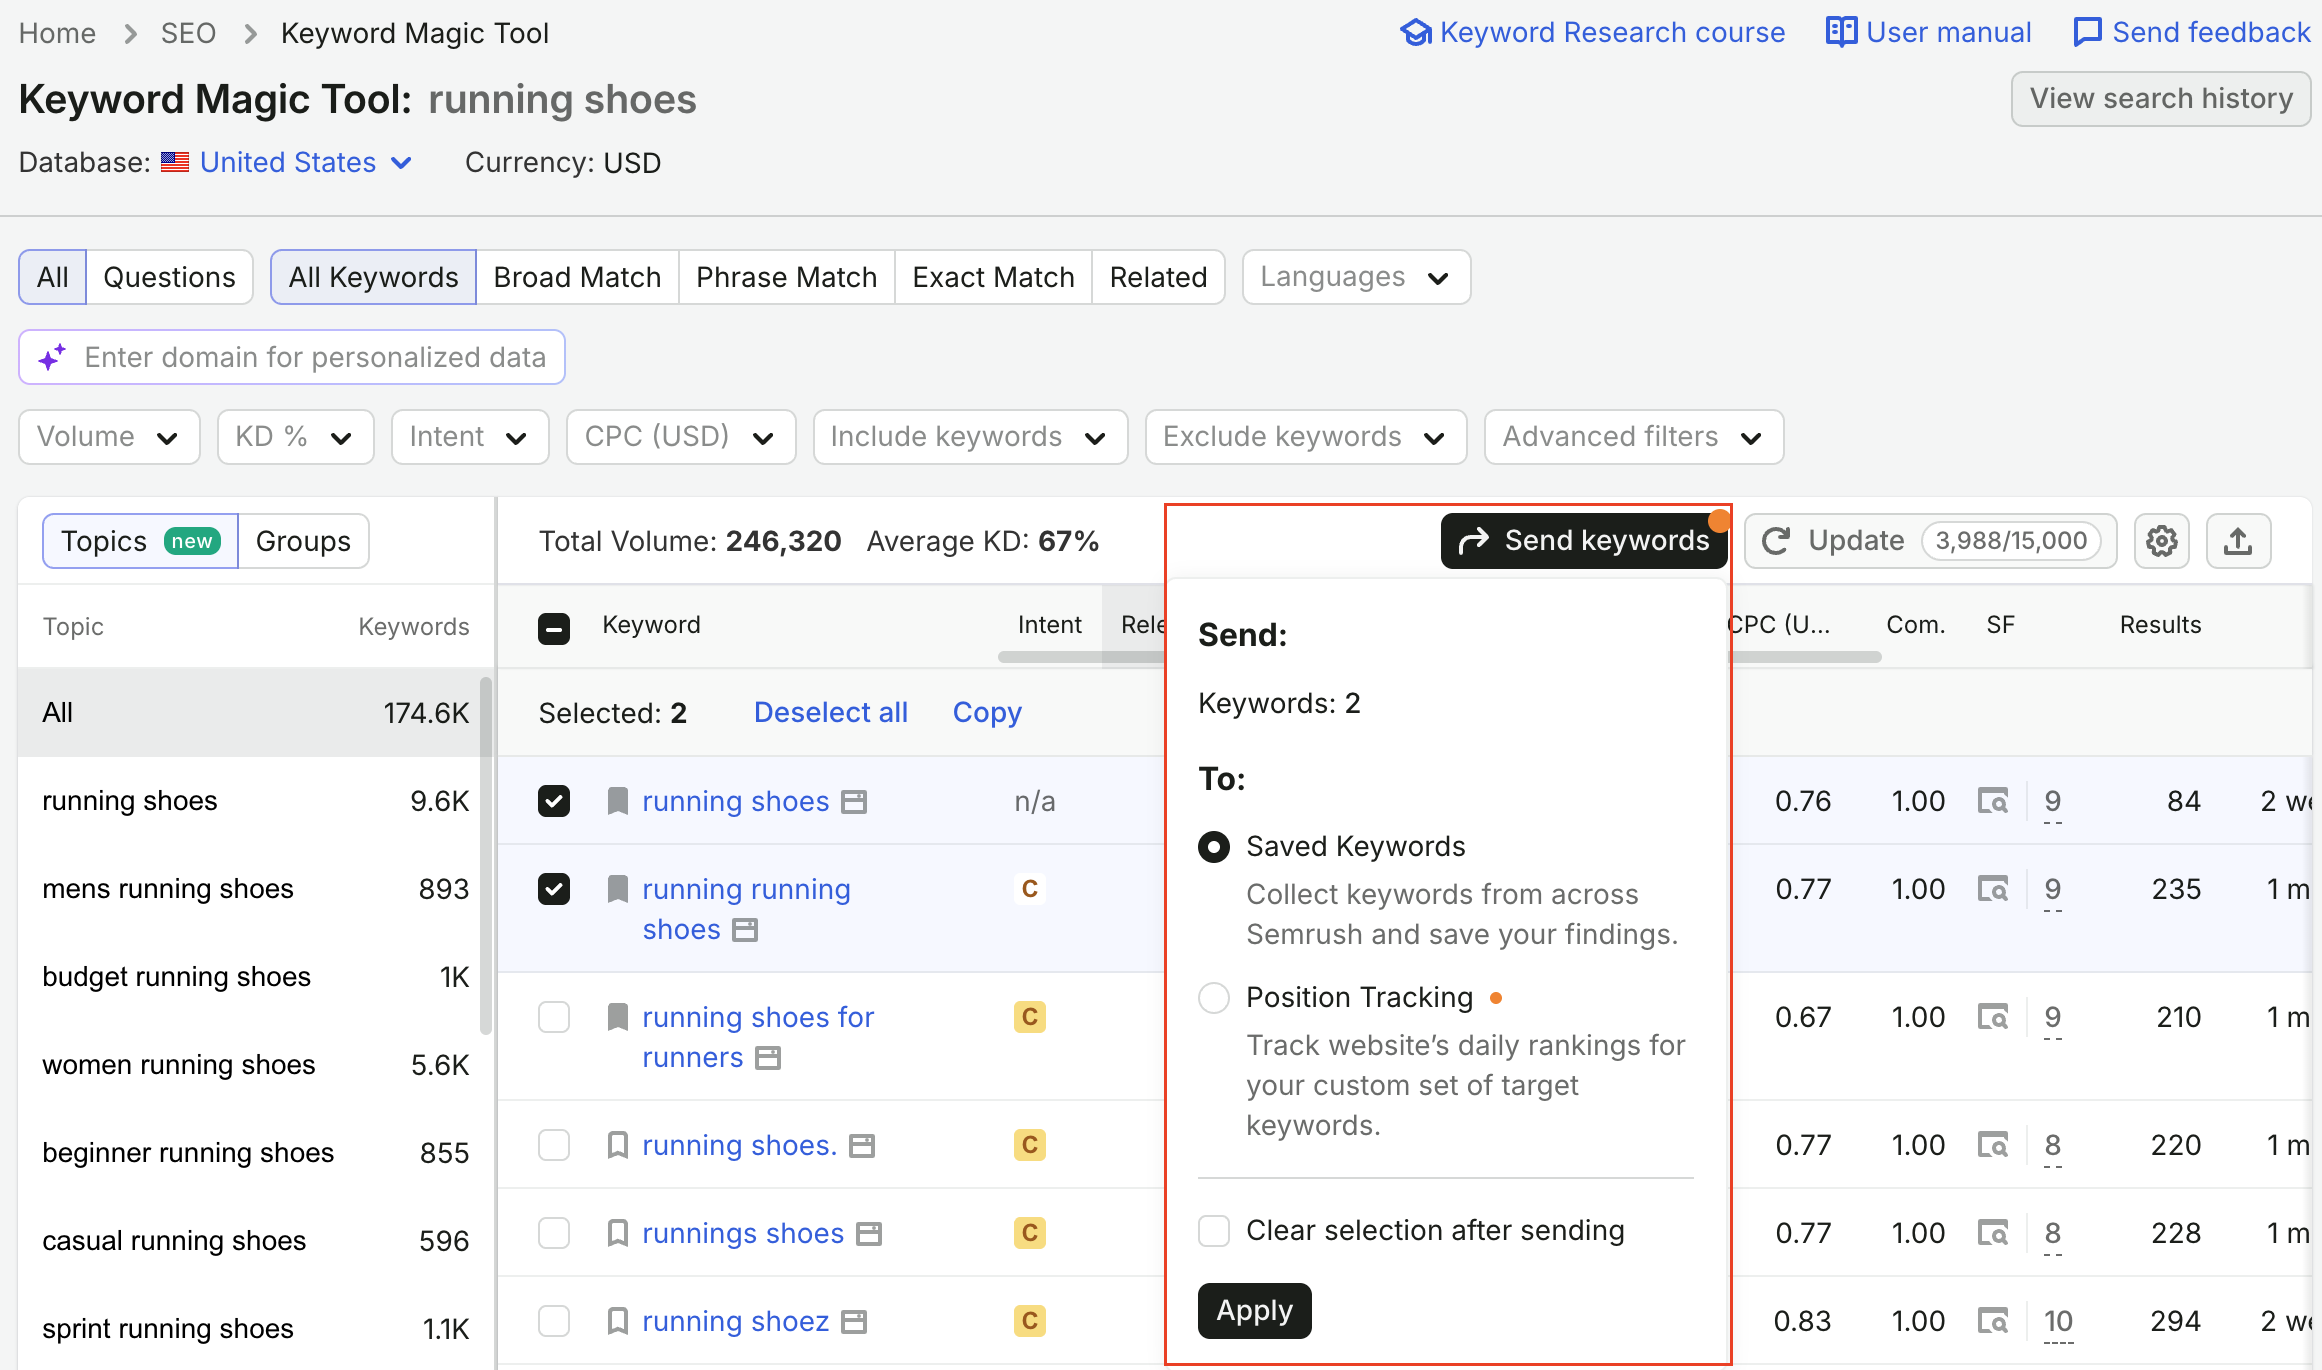Uncheck the 'running shoes' keyword checkbox
This screenshot has height=1370, width=2322.
pyautogui.click(x=554, y=801)
